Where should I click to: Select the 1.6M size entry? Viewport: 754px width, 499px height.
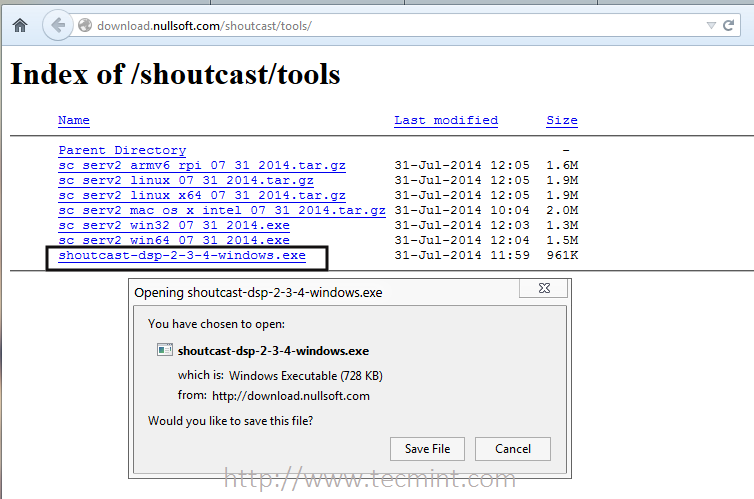[562, 165]
